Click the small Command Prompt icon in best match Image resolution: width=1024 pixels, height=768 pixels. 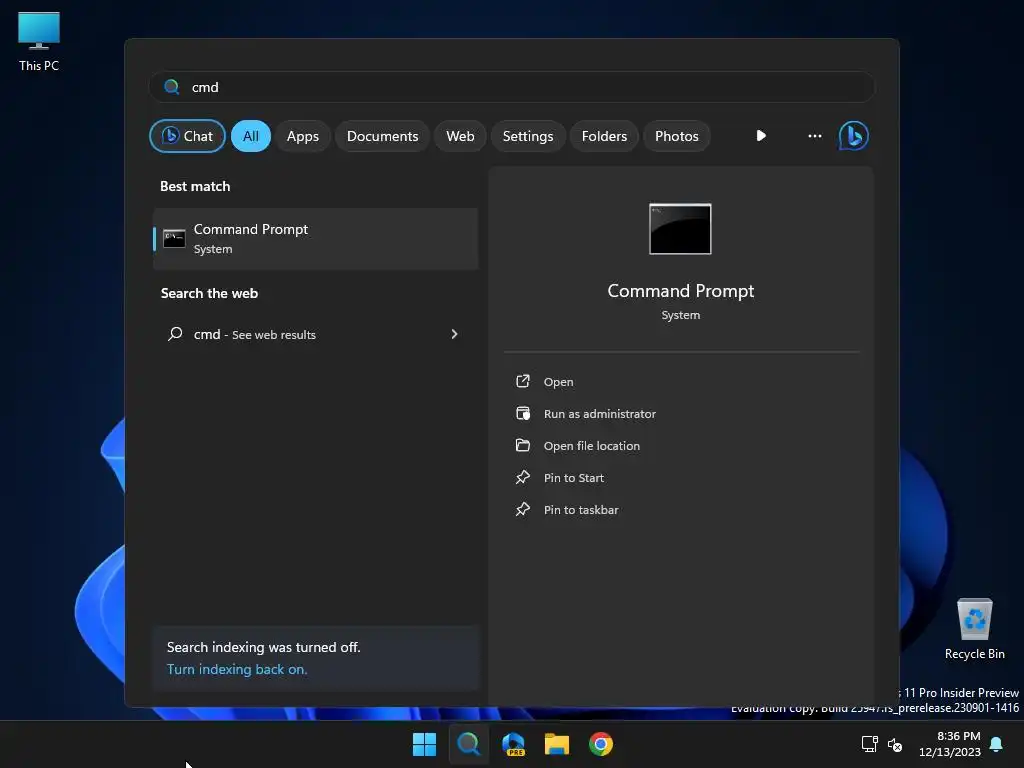point(174,238)
